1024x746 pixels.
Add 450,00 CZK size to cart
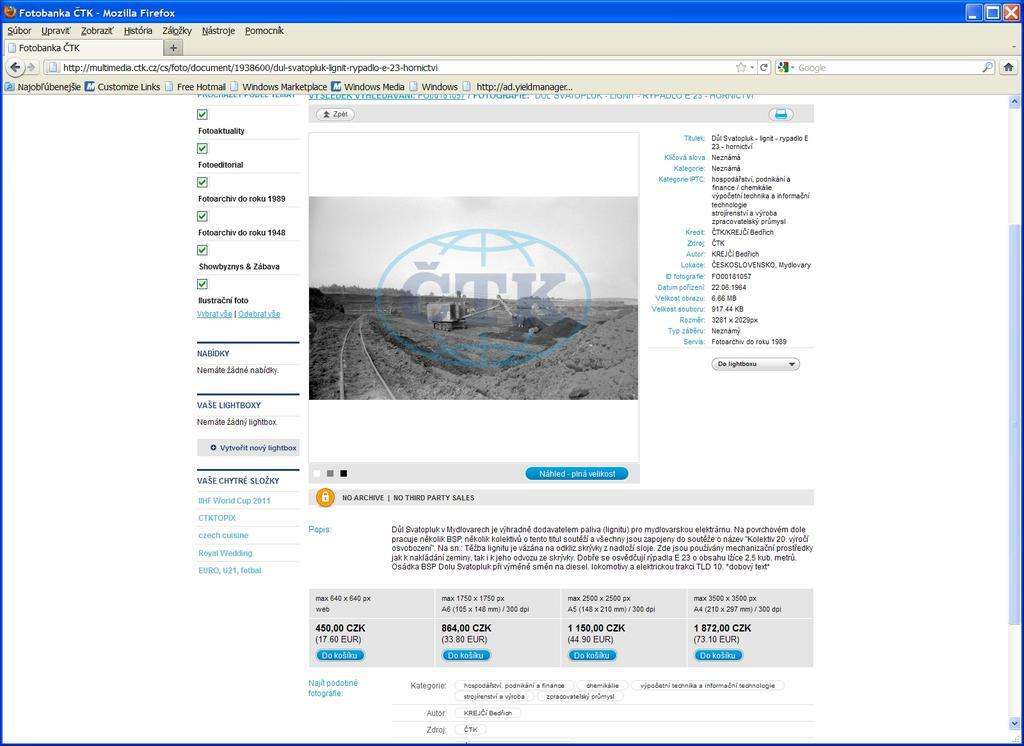(340, 655)
